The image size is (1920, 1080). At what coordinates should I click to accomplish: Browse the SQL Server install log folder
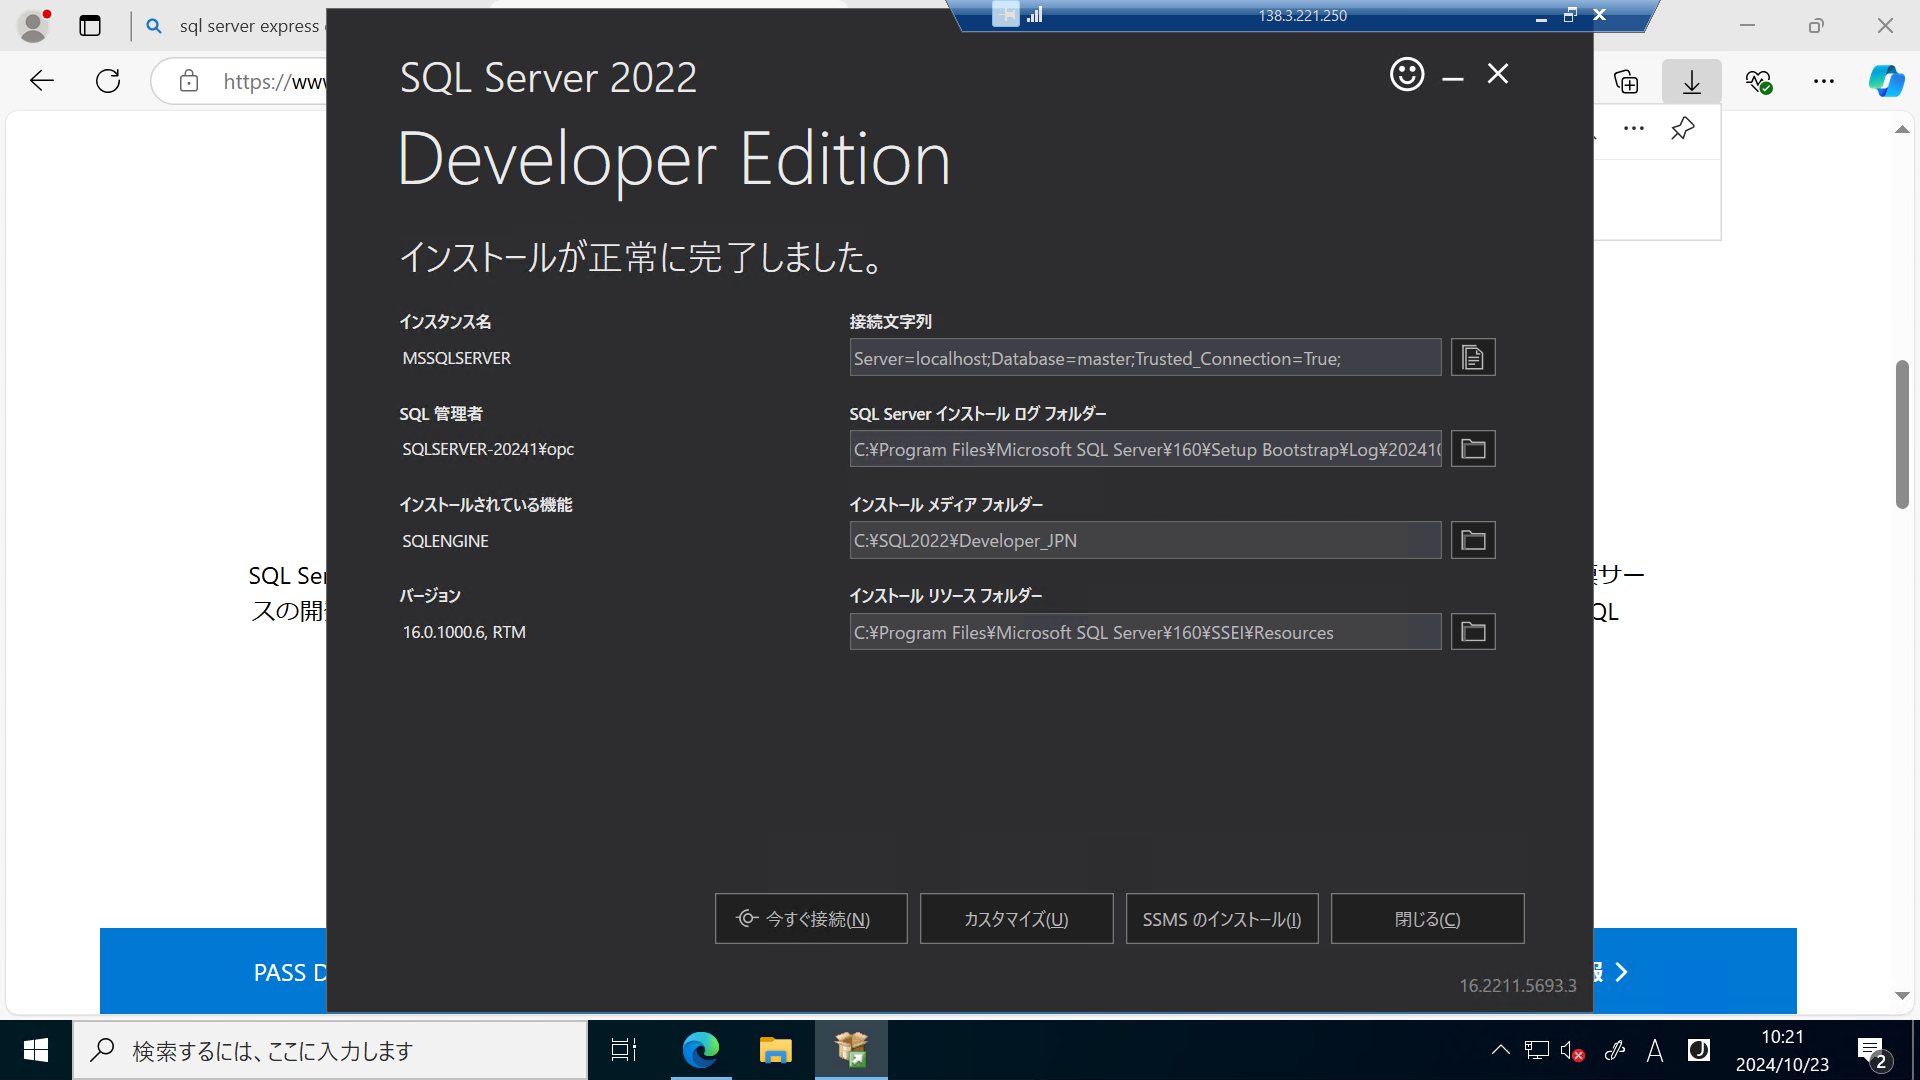click(x=1472, y=448)
